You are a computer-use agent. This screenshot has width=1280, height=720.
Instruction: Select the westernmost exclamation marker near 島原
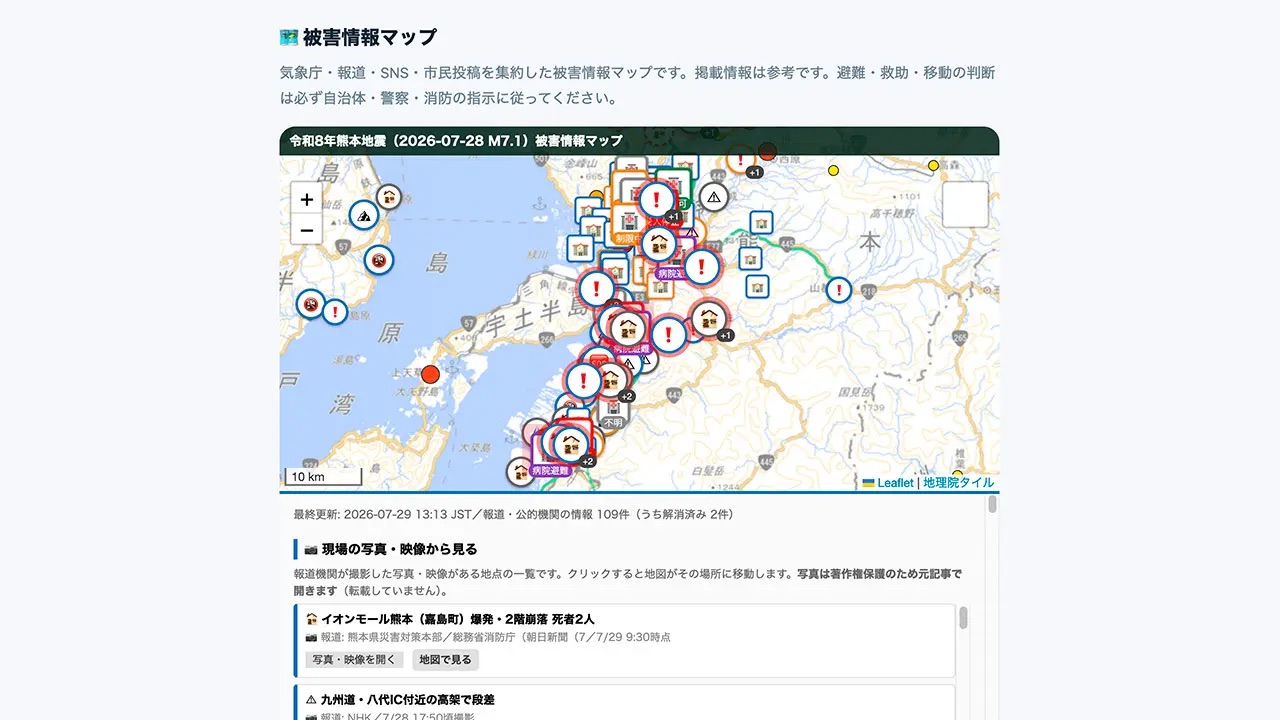(335, 312)
